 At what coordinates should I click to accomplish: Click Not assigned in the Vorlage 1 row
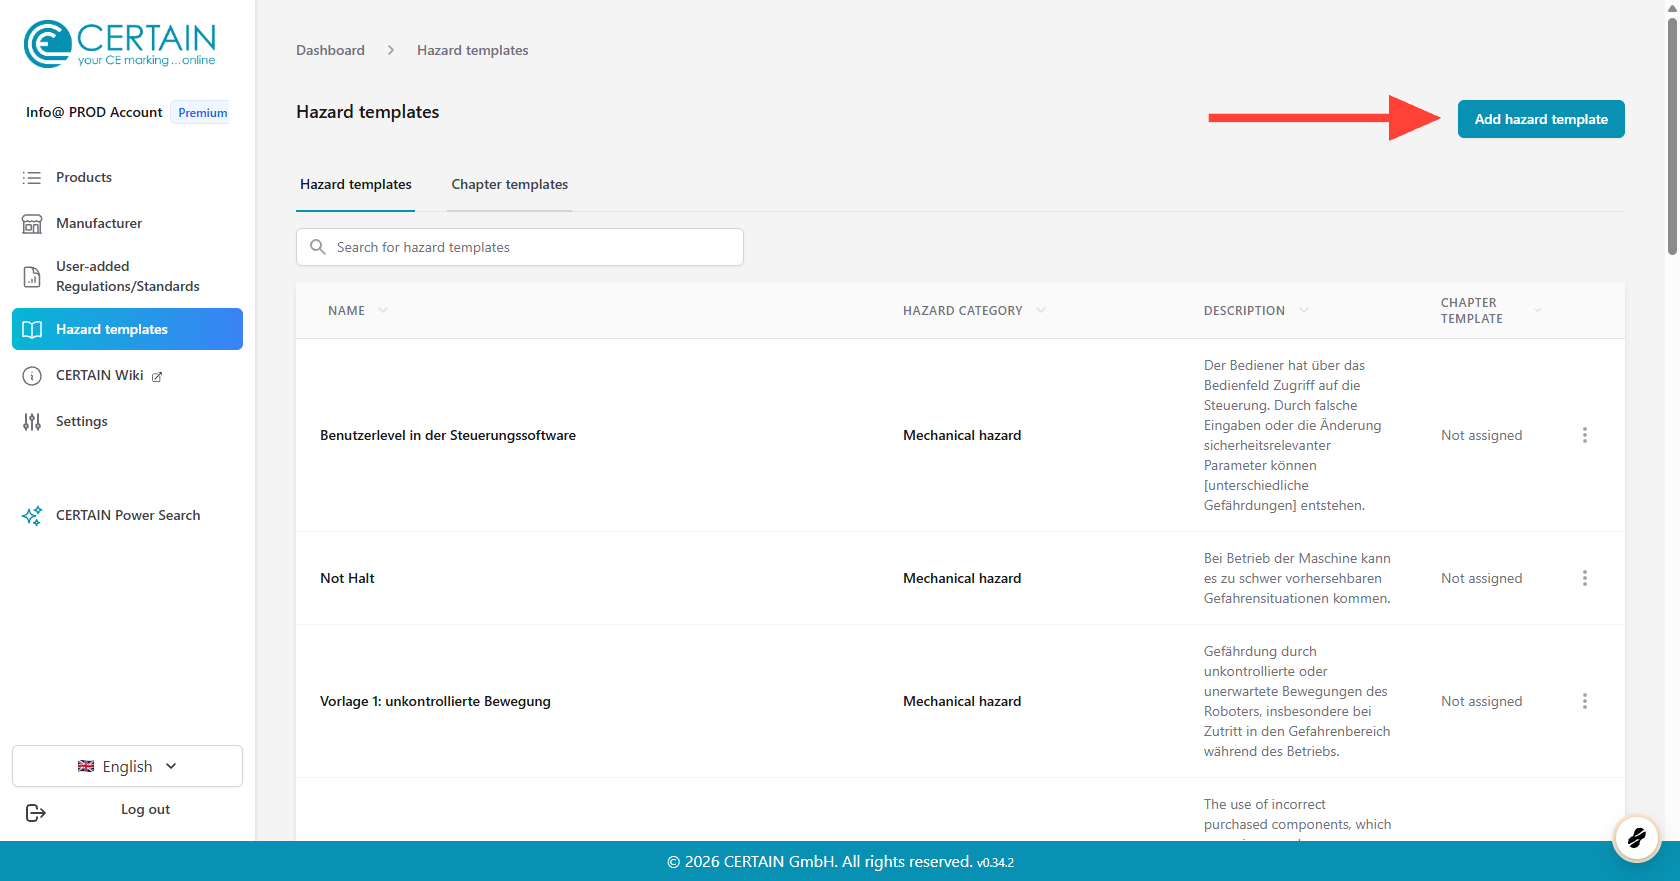(x=1482, y=701)
